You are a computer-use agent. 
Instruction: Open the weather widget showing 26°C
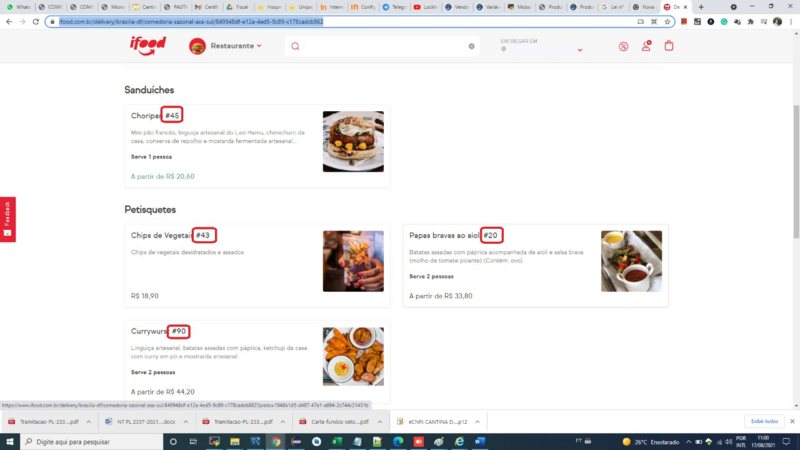[x=651, y=442]
